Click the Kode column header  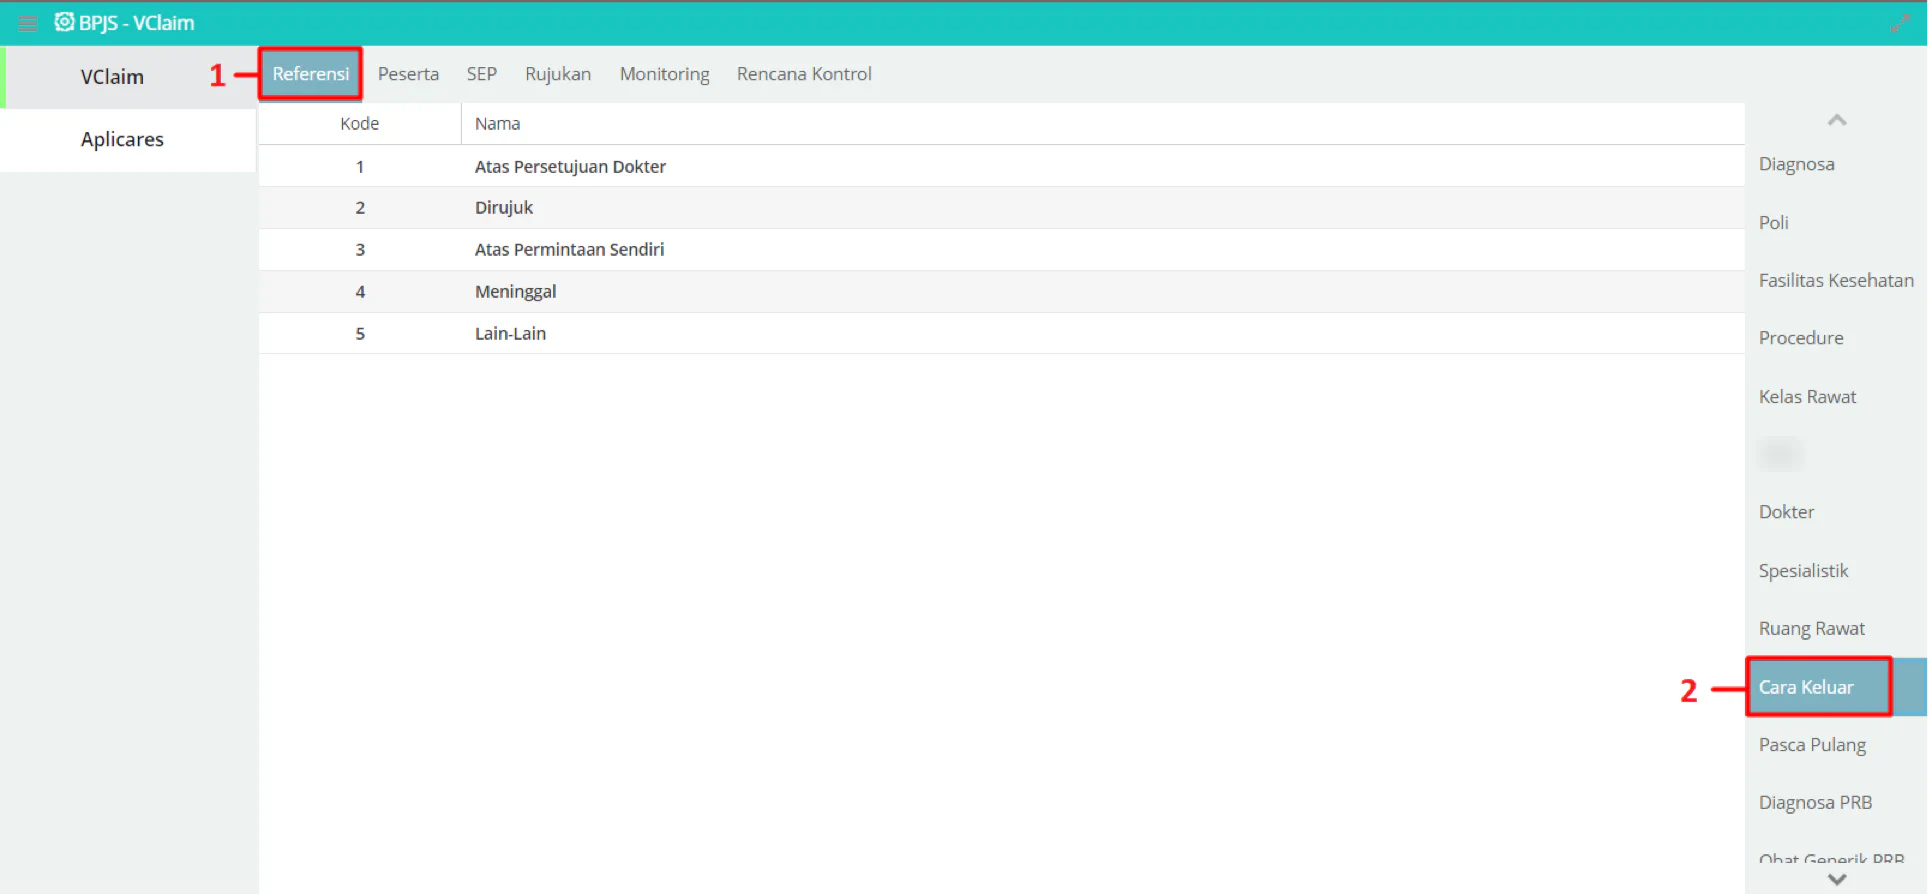pos(360,124)
